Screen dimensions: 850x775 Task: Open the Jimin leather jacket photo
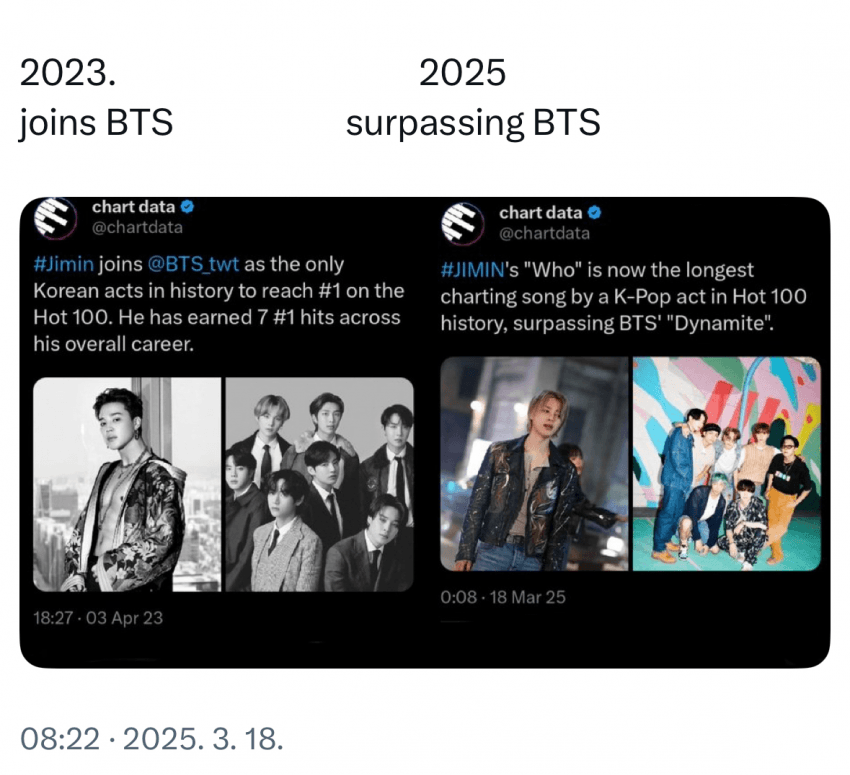click(x=534, y=463)
